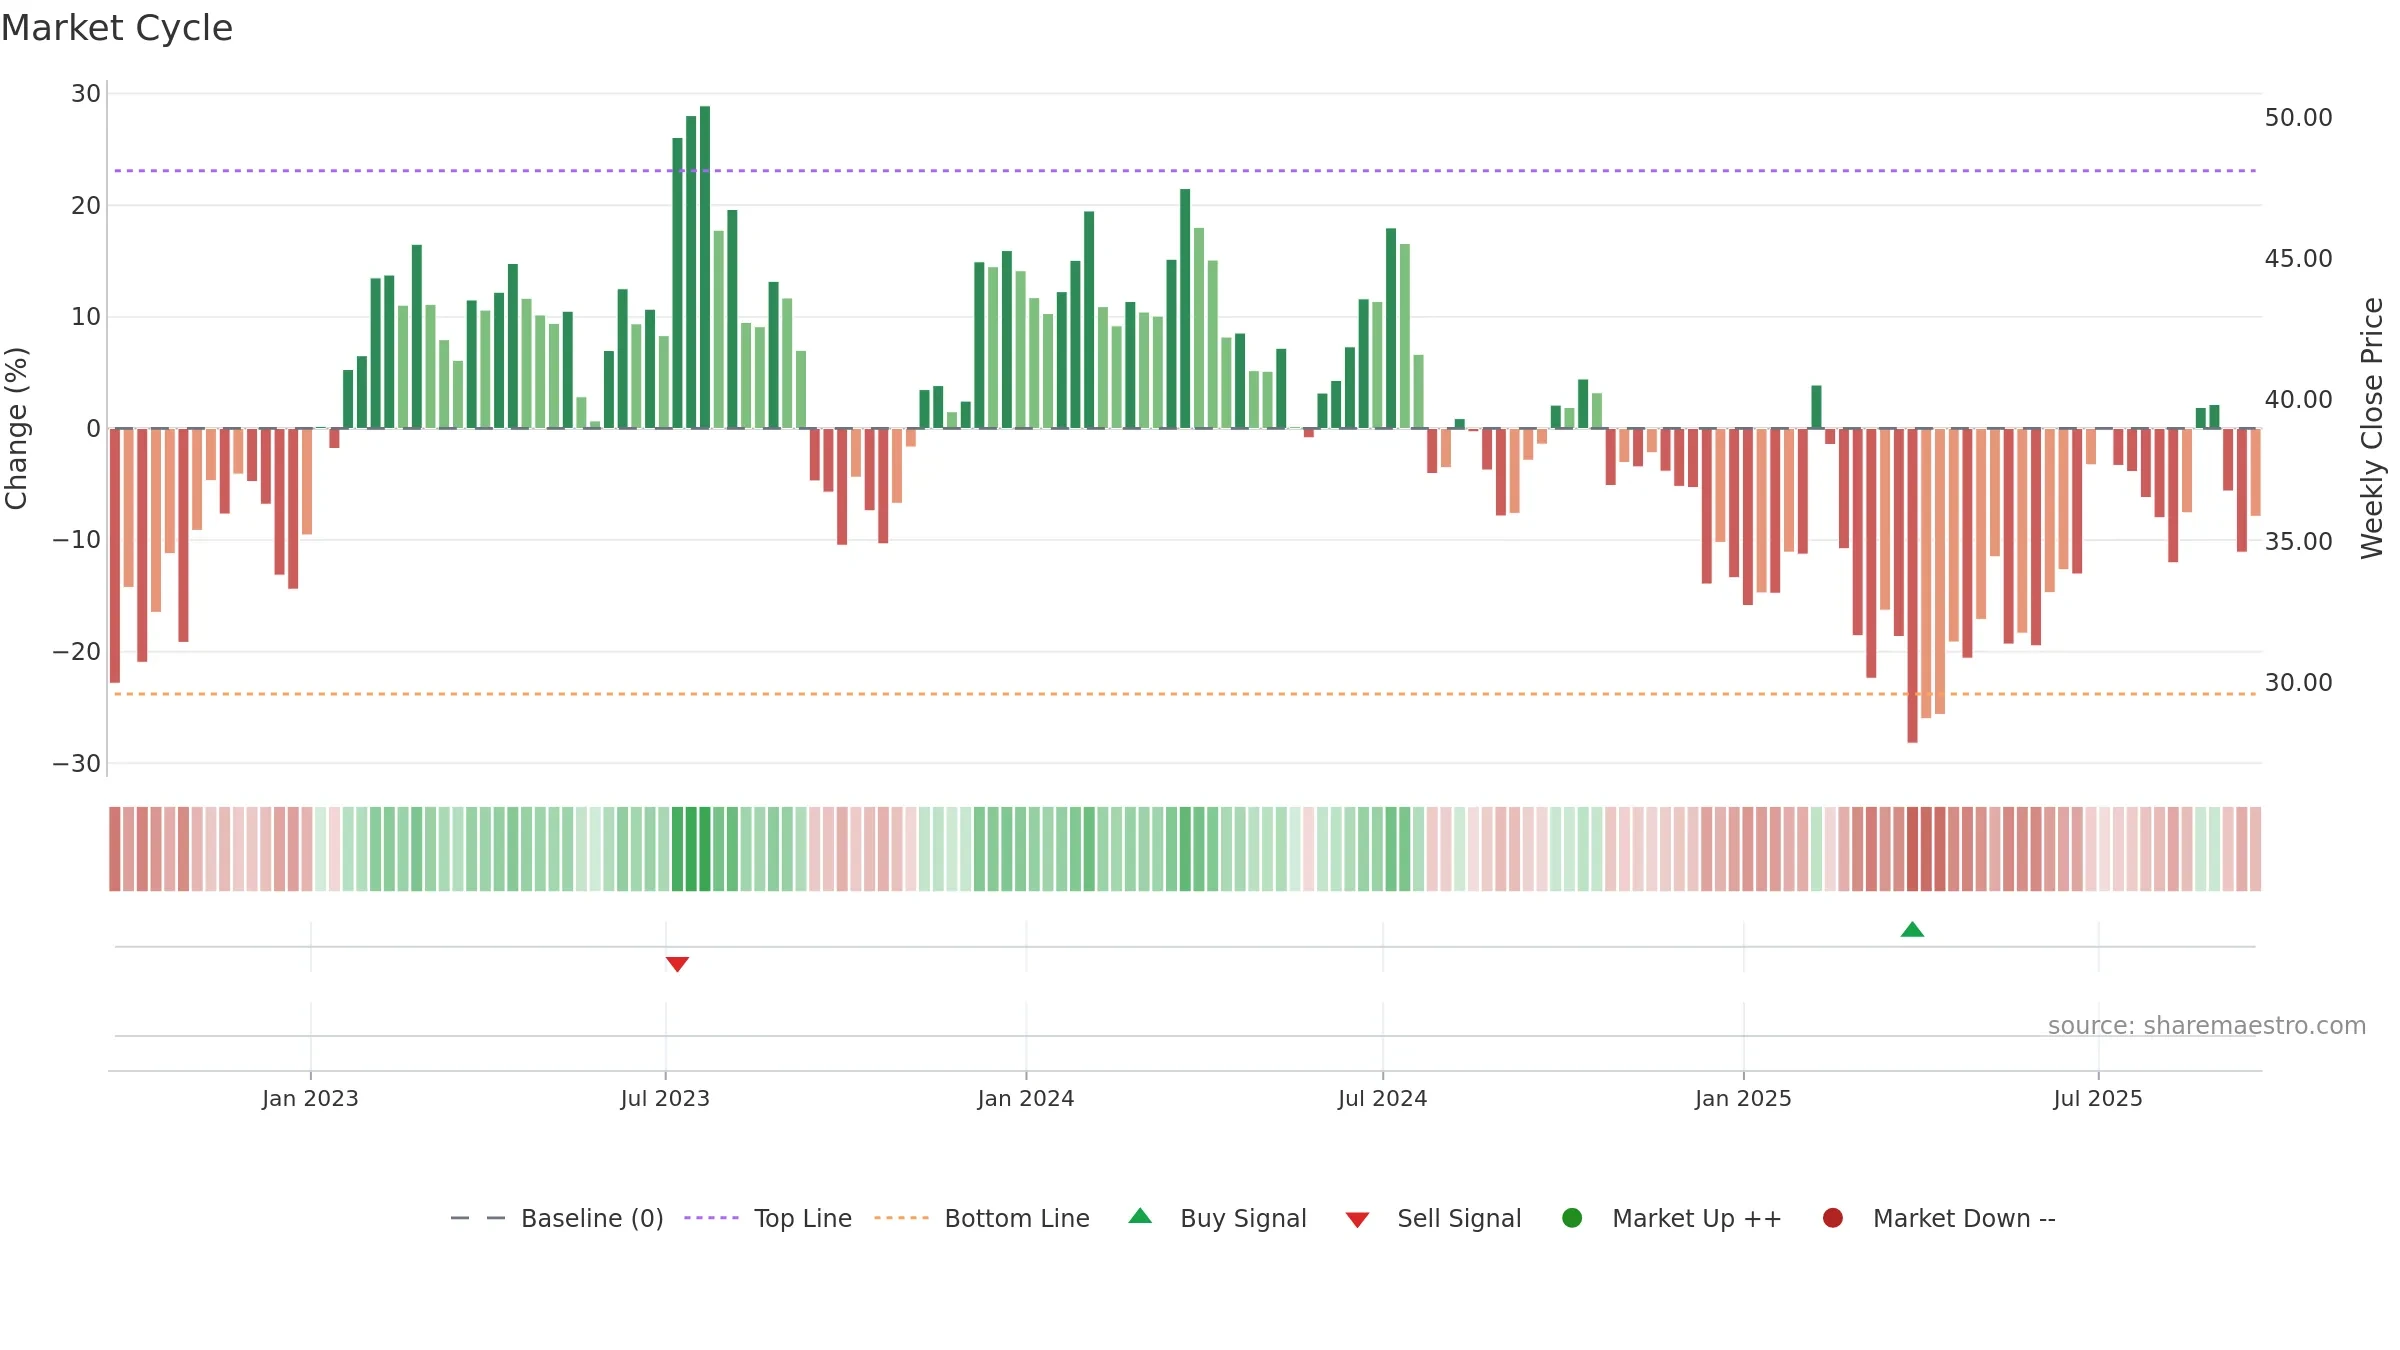The image size is (2400, 1350).
Task: Click the Jul 2023 x-axis label
Action: coord(665,1099)
